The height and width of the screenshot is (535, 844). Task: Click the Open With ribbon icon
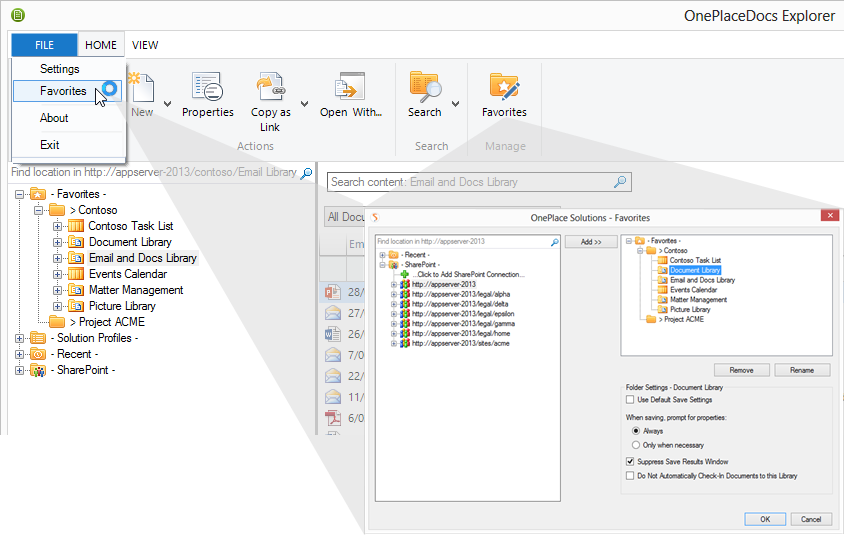(x=350, y=88)
